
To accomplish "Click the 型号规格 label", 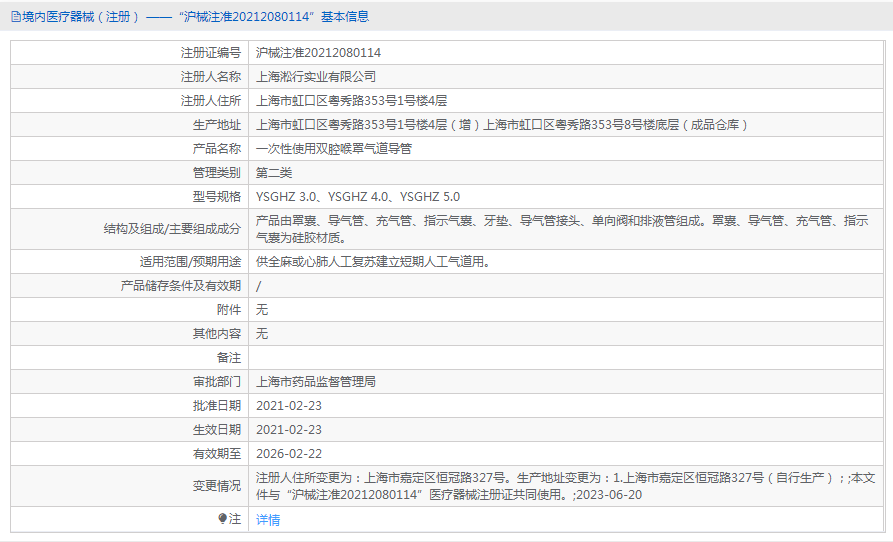I will click(217, 196).
